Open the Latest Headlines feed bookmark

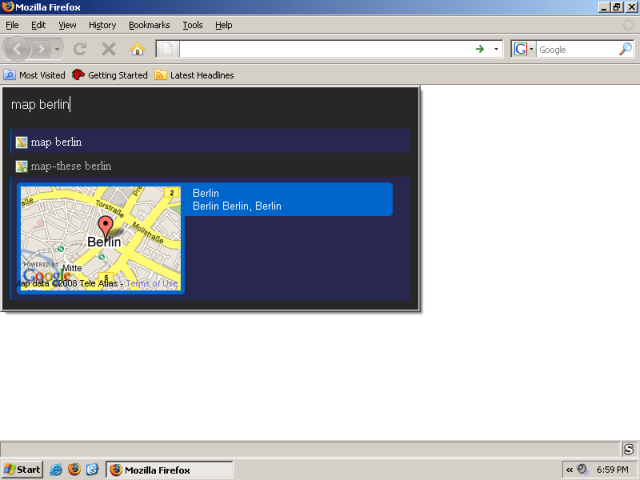pyautogui.click(x=194, y=75)
